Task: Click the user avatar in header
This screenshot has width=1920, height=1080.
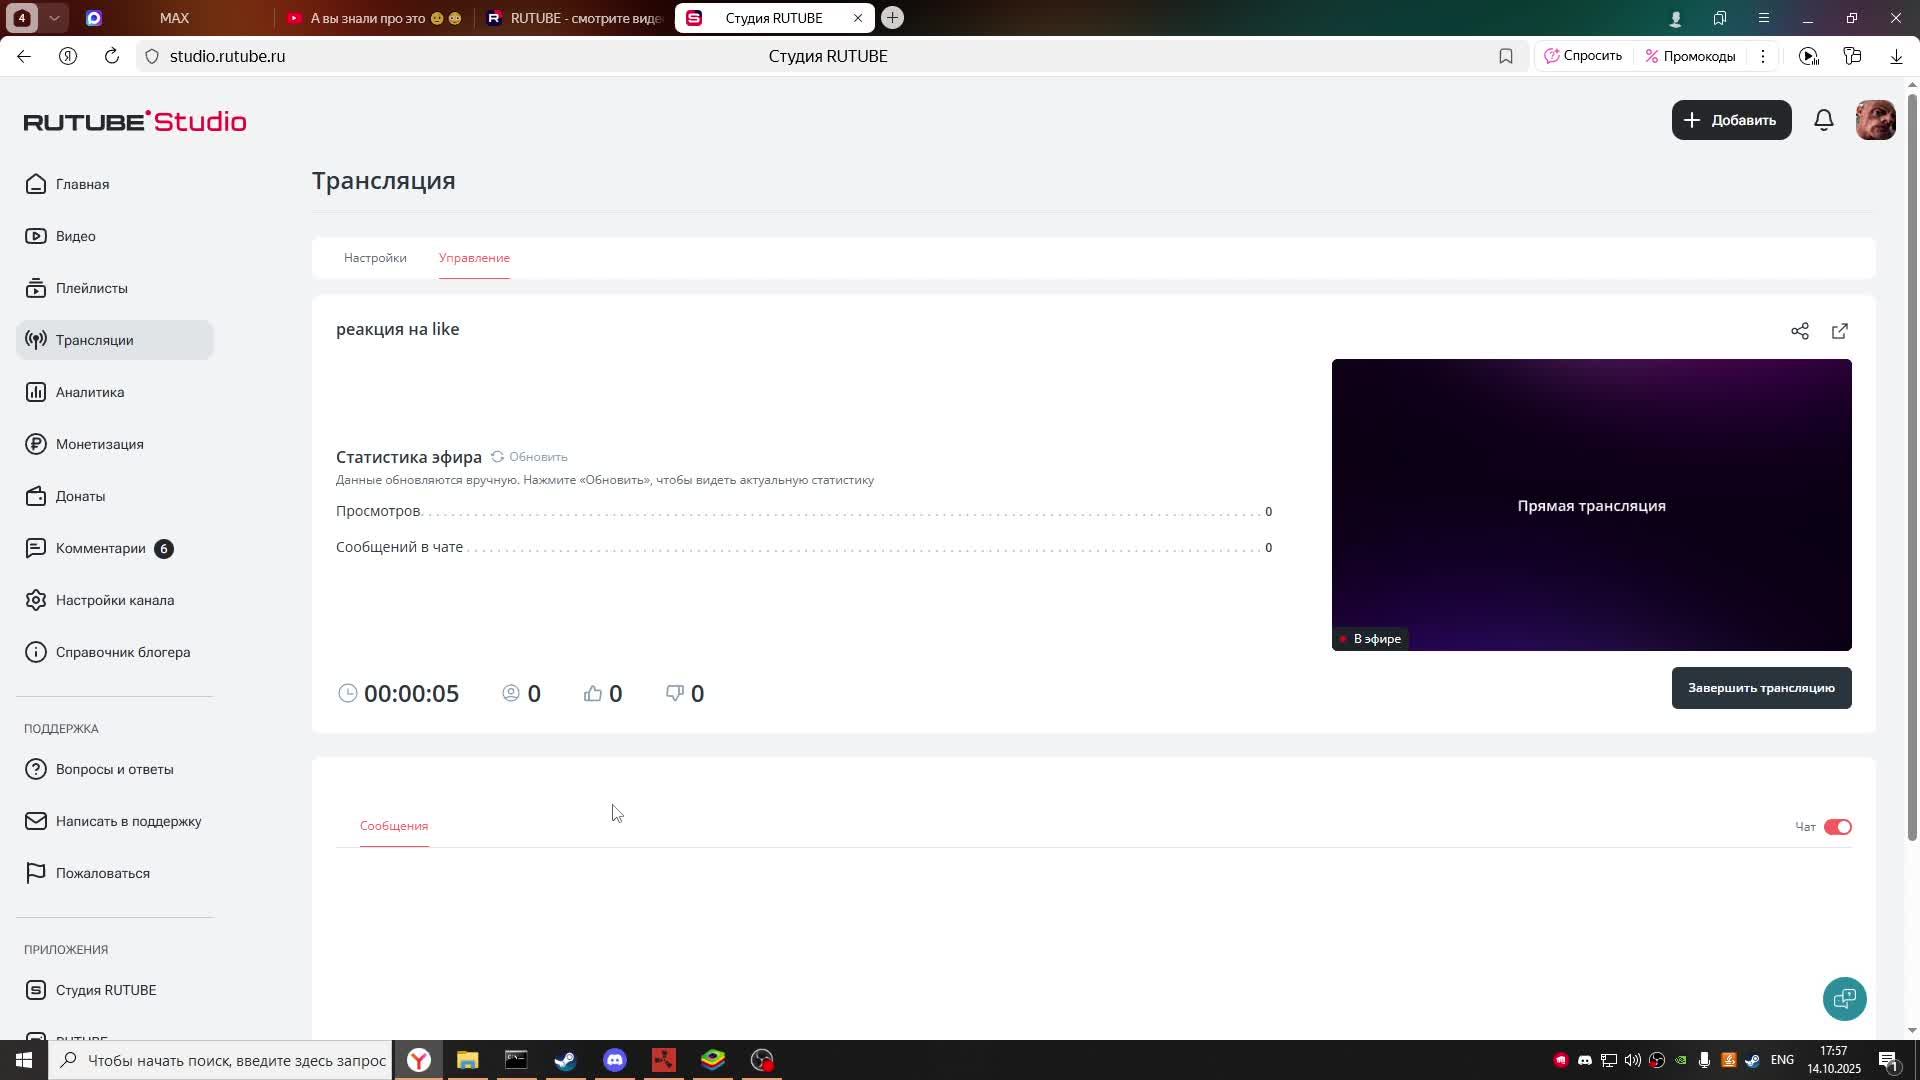Action: point(1875,120)
